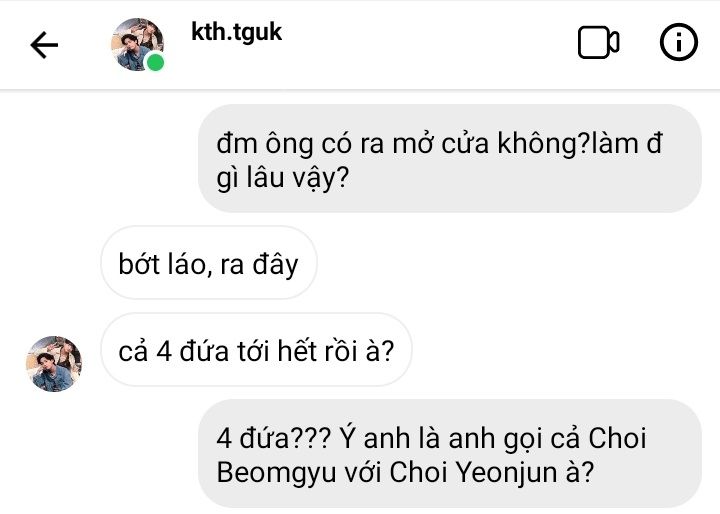
Task: Tap sender avatar beside the chat message
Action: (x=54, y=364)
